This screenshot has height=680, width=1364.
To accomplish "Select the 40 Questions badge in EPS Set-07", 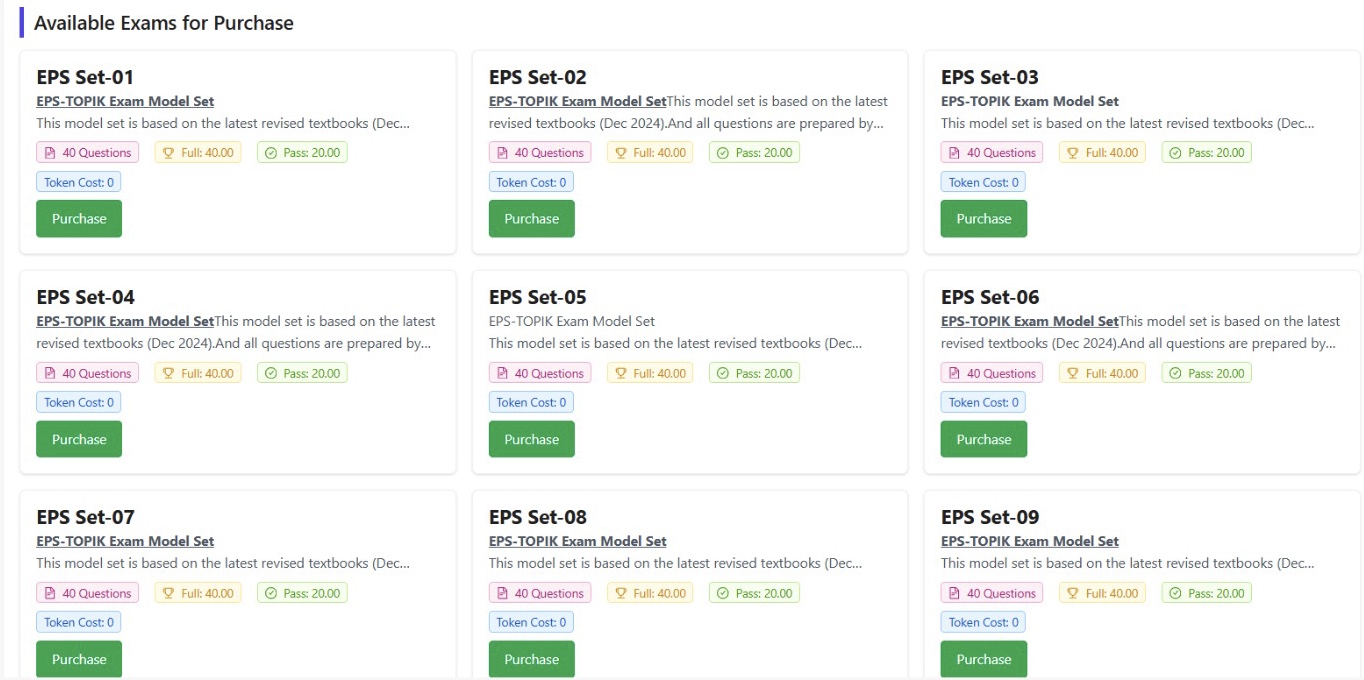I will coord(88,594).
